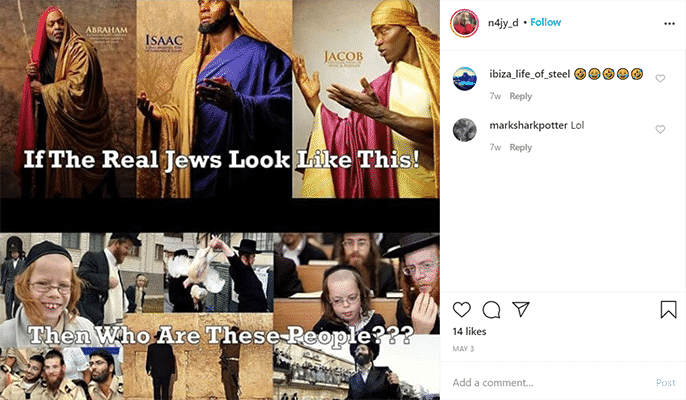
Task: Share post via paper plane icon
Action: pos(521,309)
